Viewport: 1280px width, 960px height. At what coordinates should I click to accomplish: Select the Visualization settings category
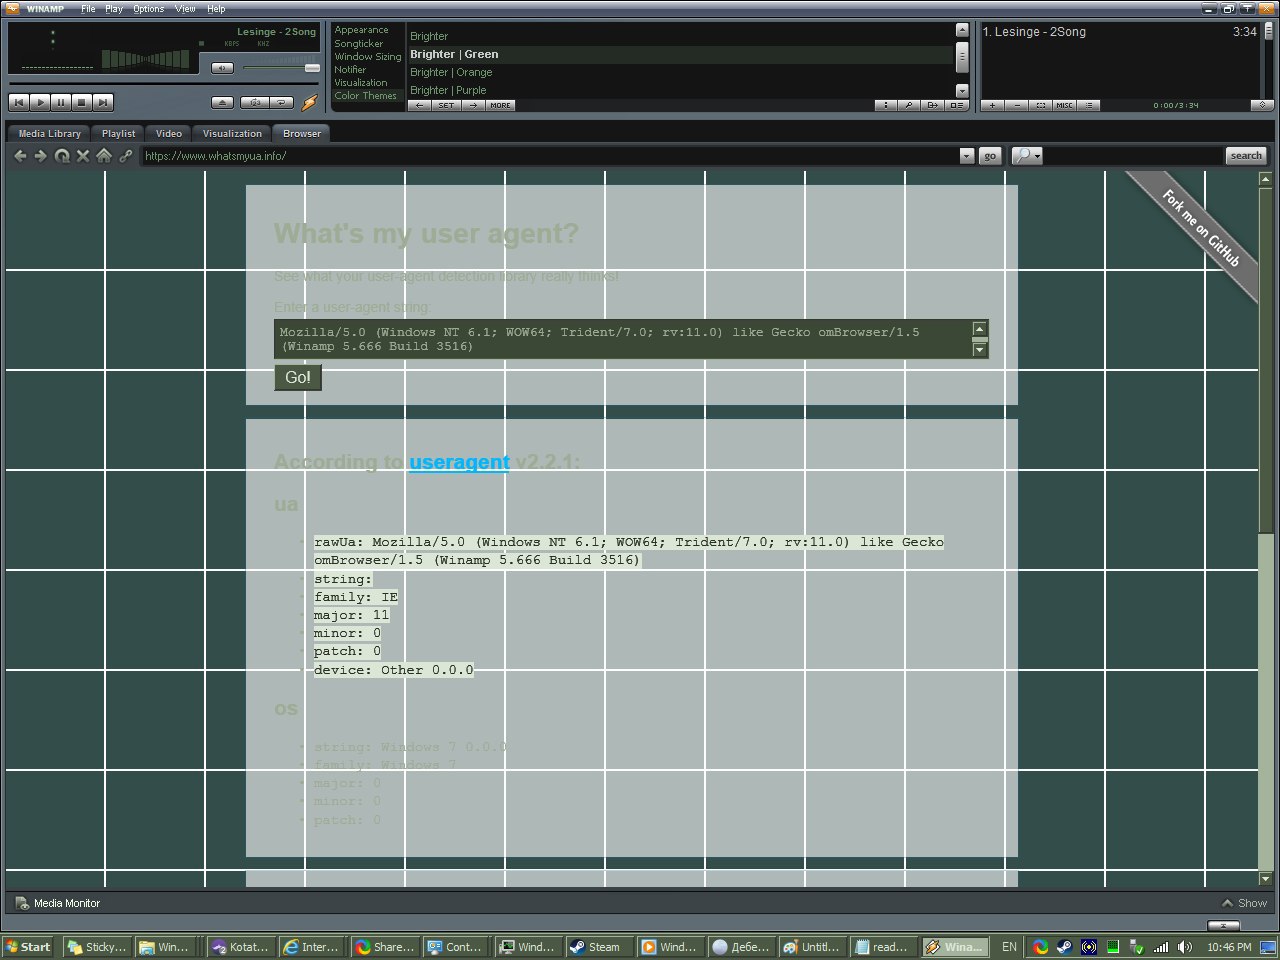click(360, 82)
